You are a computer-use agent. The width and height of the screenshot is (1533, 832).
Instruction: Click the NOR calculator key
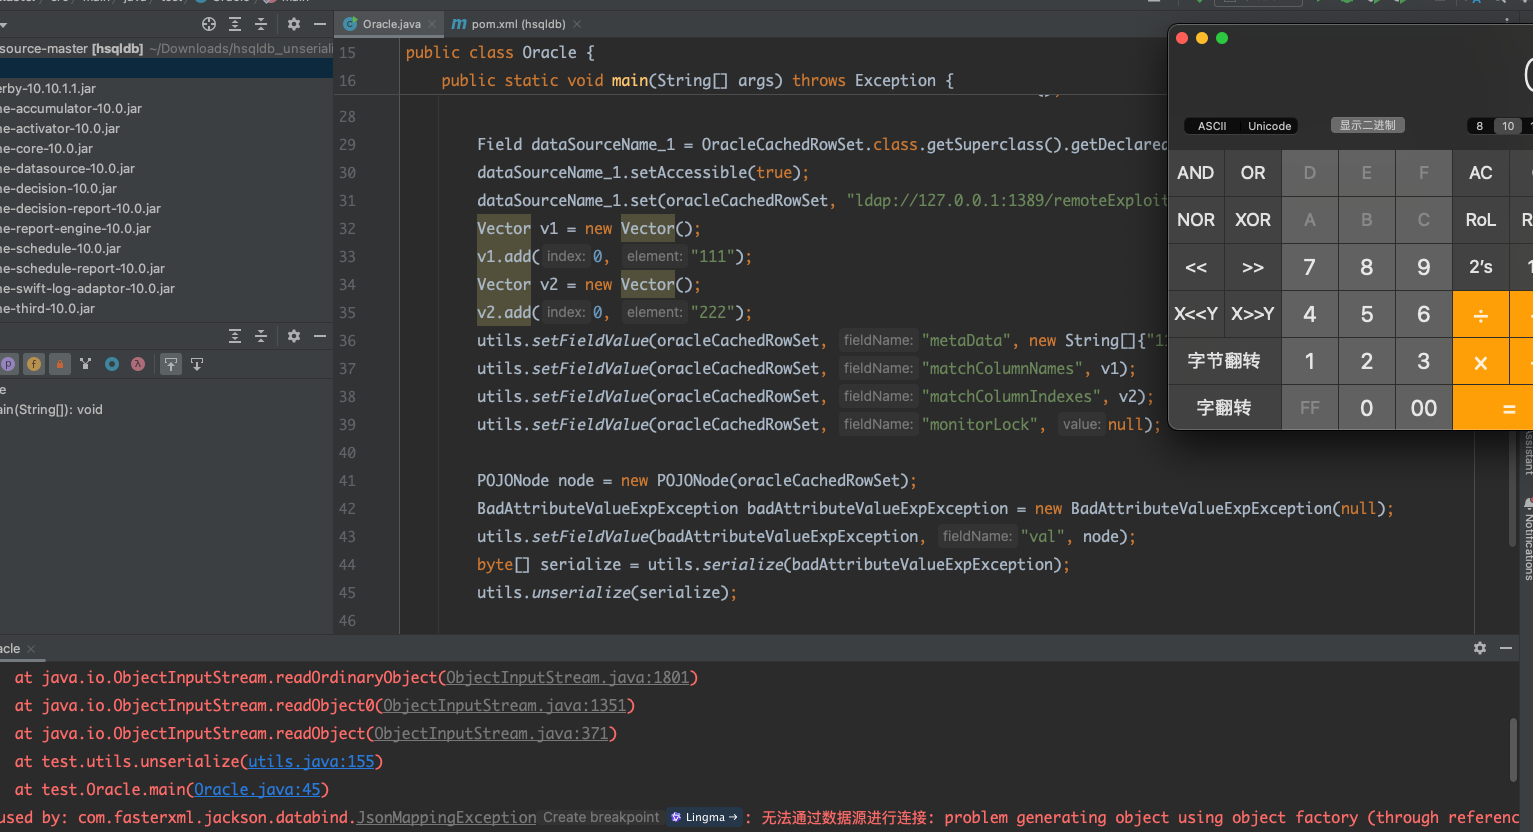coord(1196,220)
